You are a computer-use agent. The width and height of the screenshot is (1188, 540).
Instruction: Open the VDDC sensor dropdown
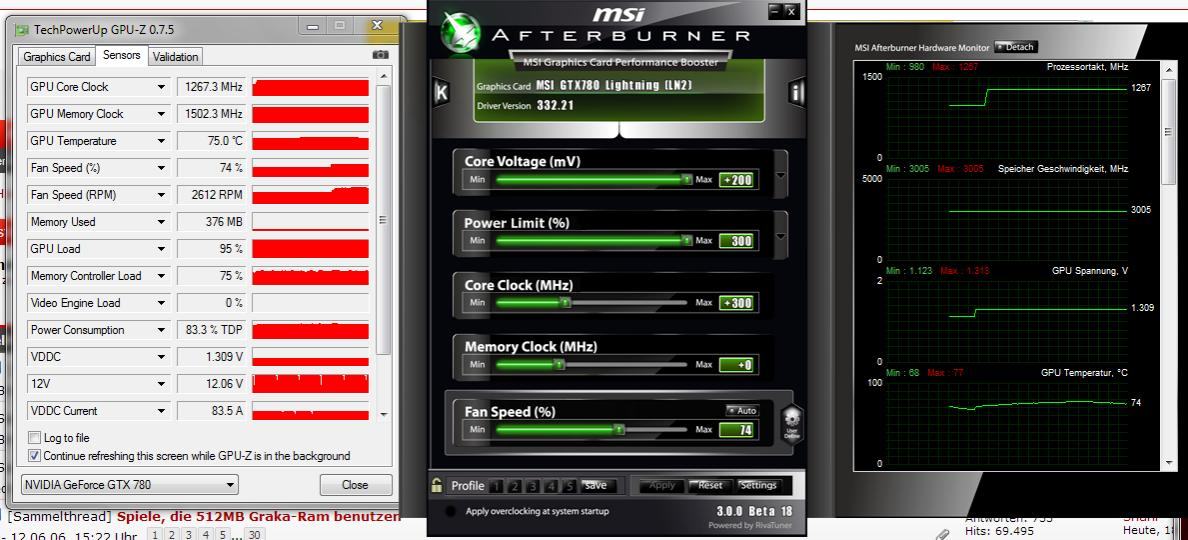161,357
